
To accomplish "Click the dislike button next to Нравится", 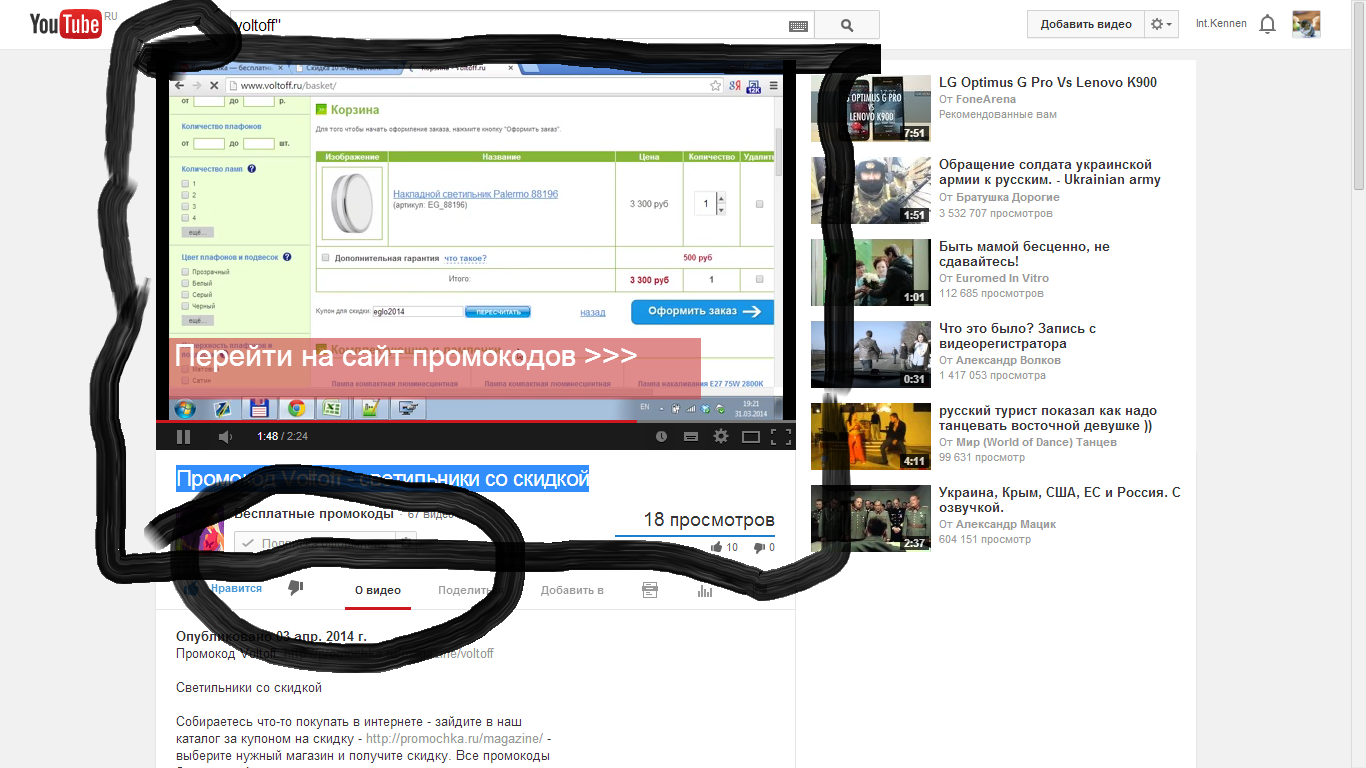I will tap(295, 588).
